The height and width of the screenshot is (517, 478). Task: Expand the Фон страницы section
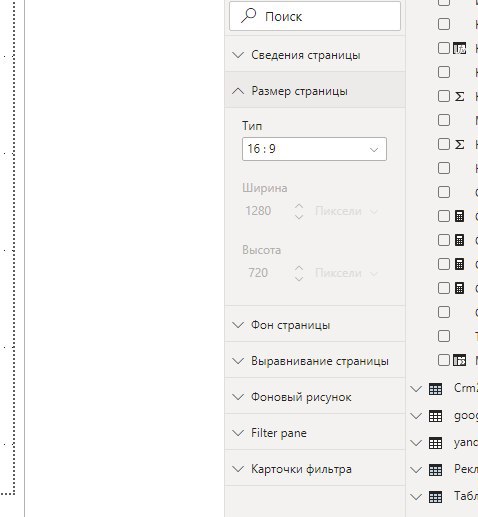(315, 325)
